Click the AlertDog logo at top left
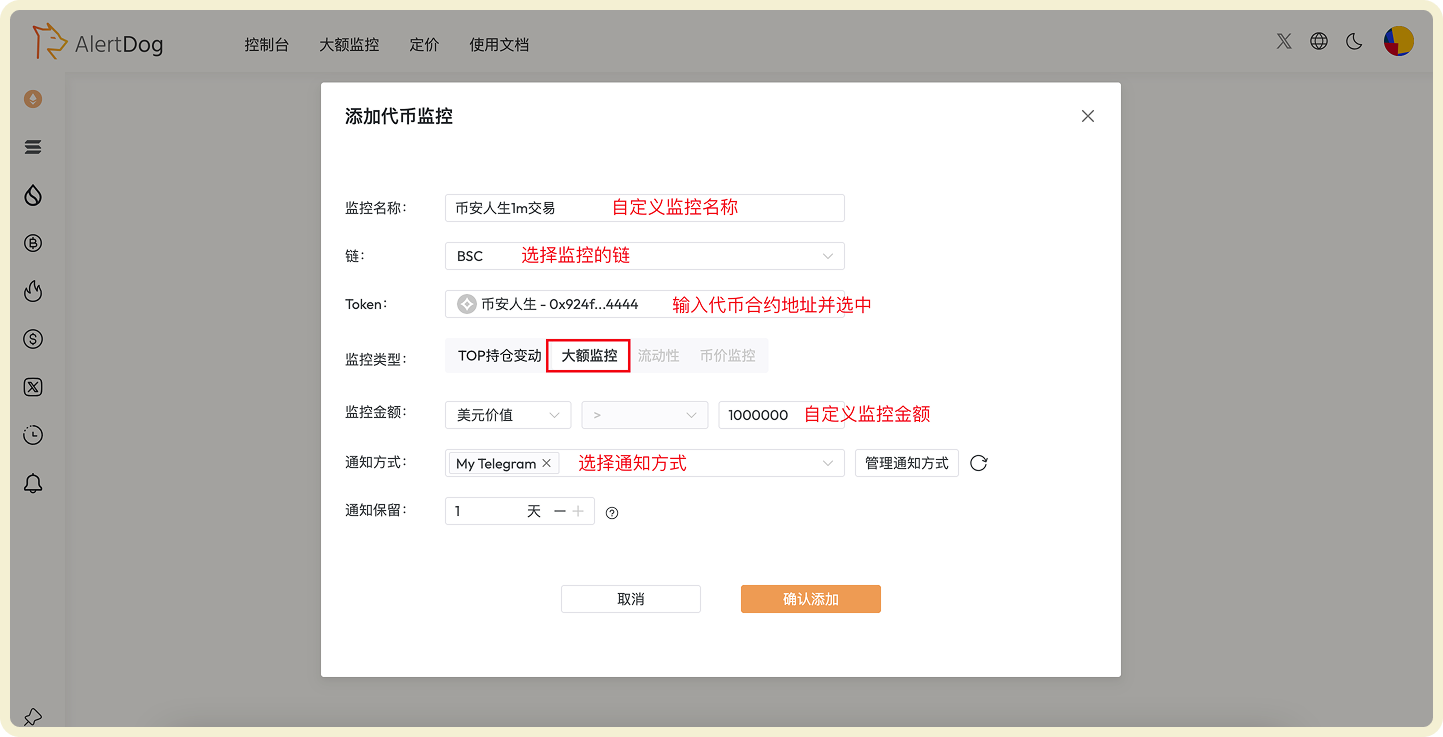This screenshot has height=737, width=1443. click(x=97, y=43)
